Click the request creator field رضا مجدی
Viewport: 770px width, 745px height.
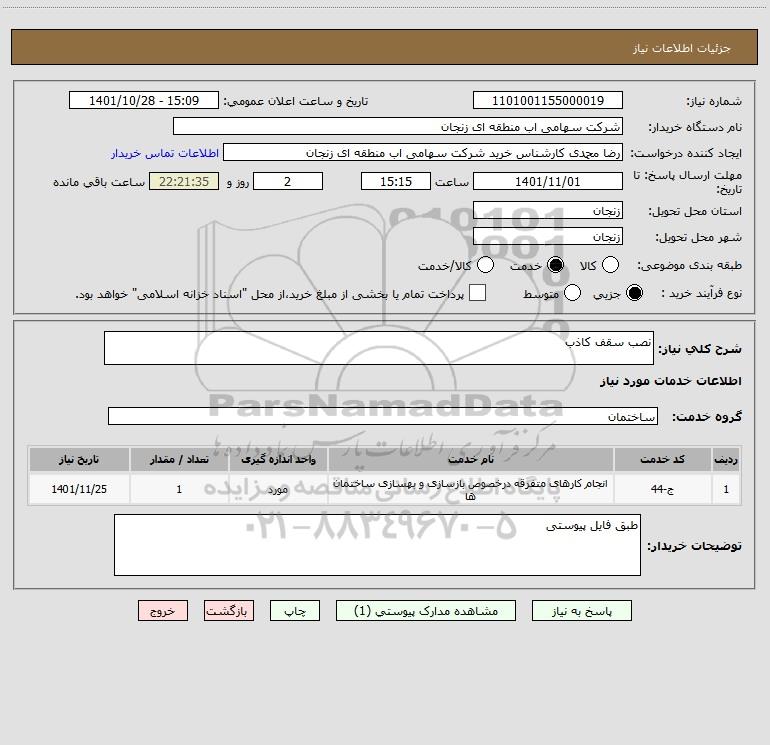423,153
